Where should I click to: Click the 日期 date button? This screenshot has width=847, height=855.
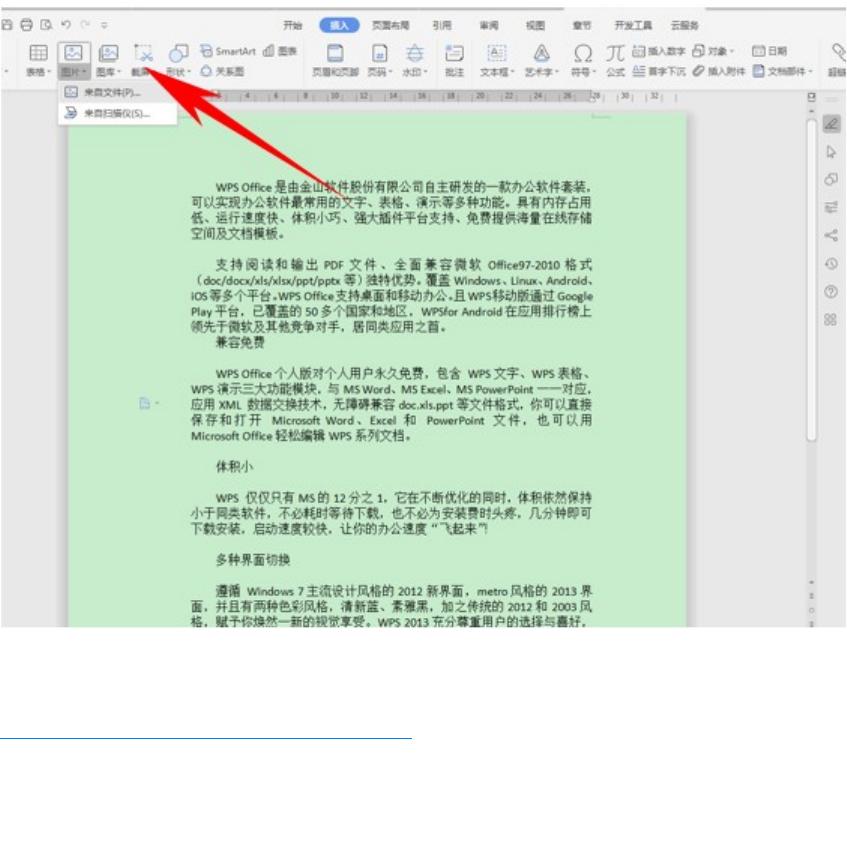770,51
